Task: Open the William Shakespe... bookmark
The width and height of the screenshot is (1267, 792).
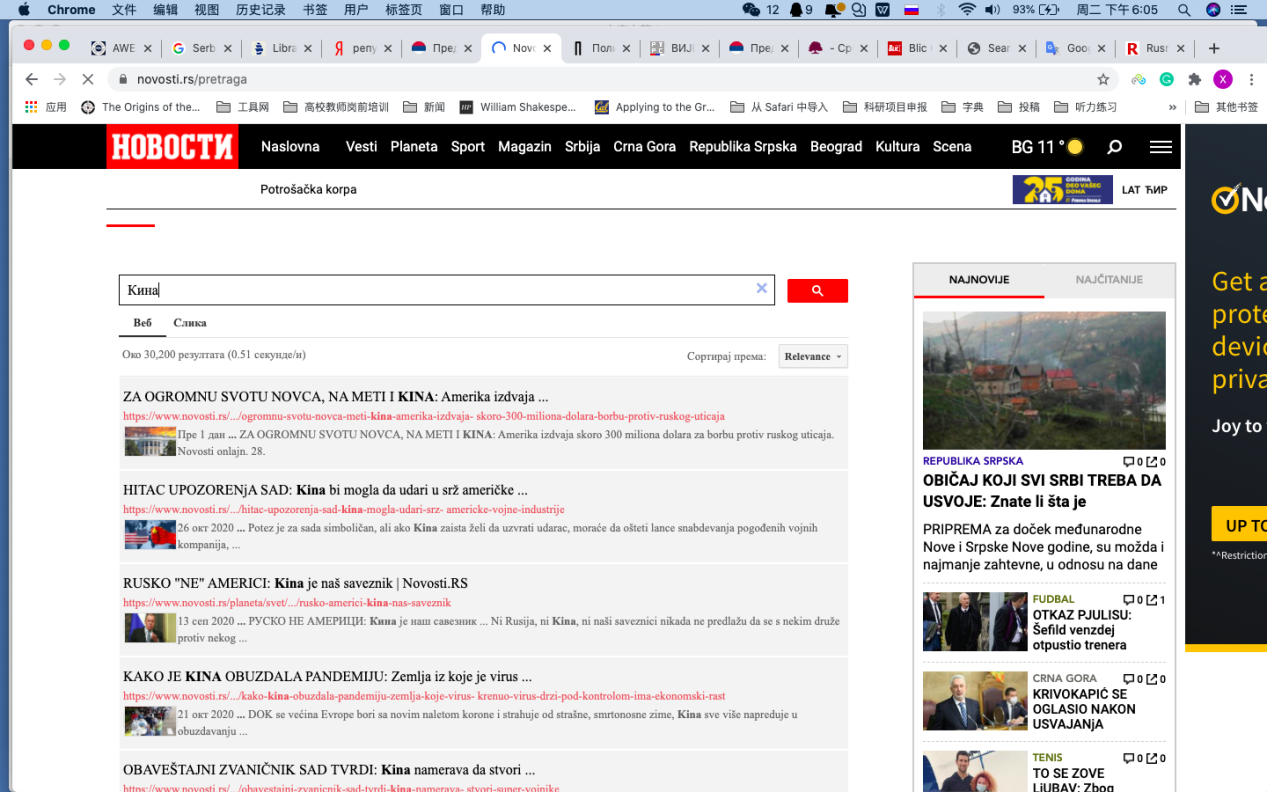Action: coord(518,107)
